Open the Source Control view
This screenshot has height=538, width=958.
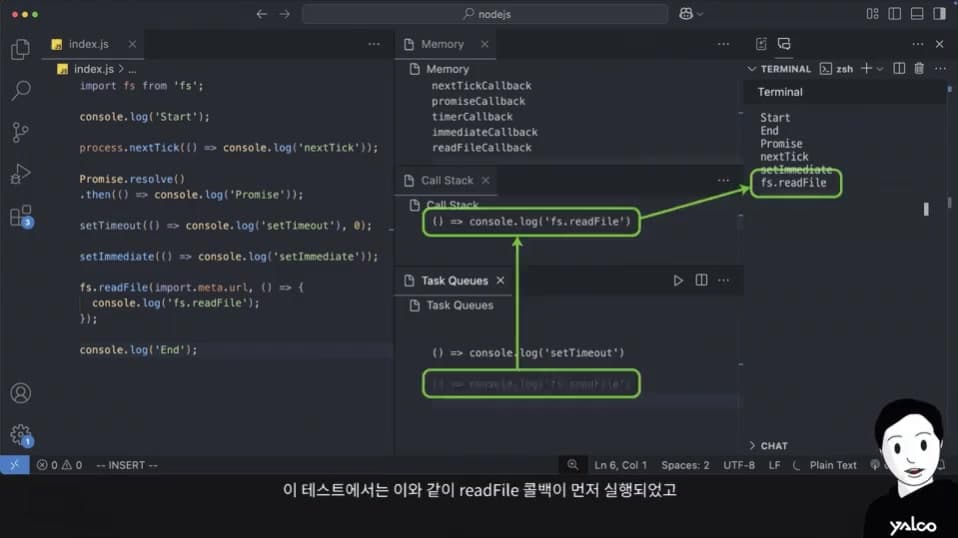(20, 132)
